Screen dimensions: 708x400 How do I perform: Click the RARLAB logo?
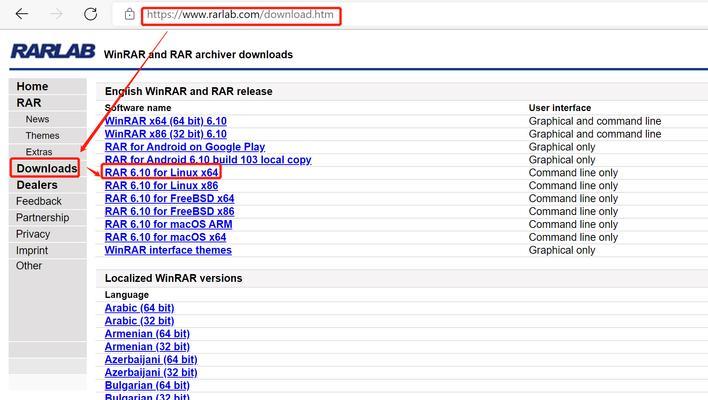point(53,51)
